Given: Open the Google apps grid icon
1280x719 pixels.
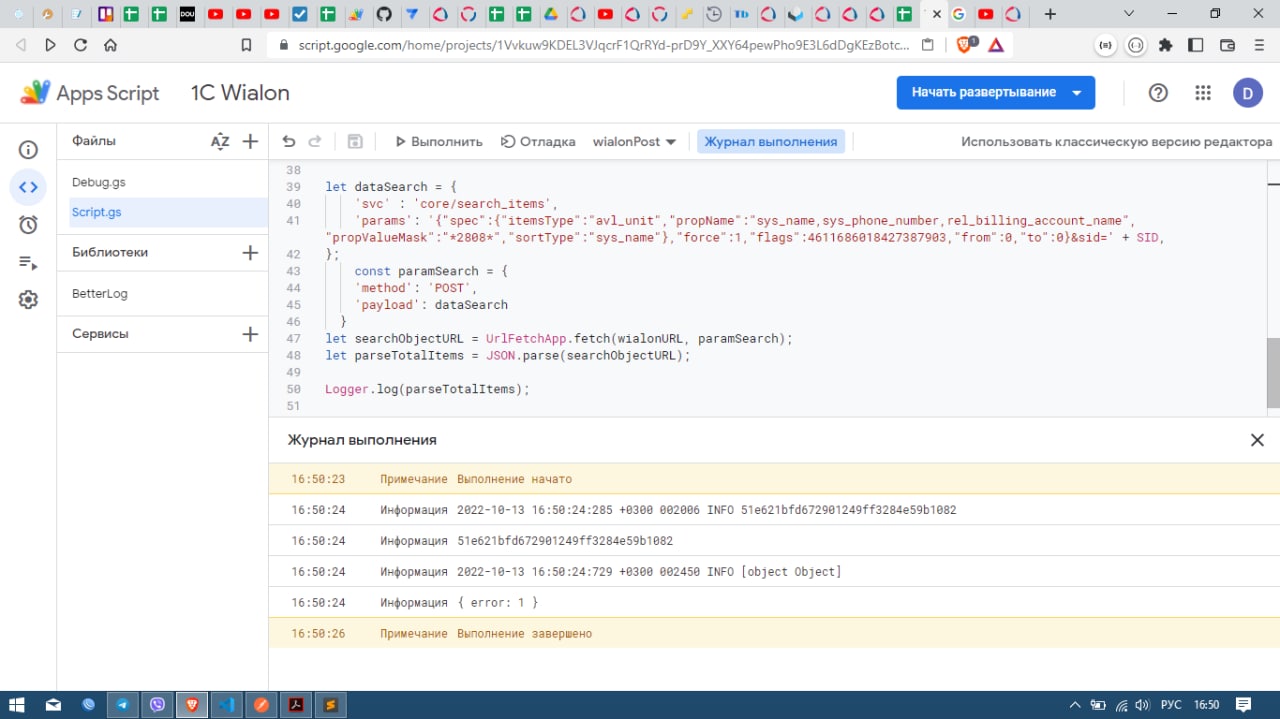Looking at the screenshot, I should tap(1203, 93).
